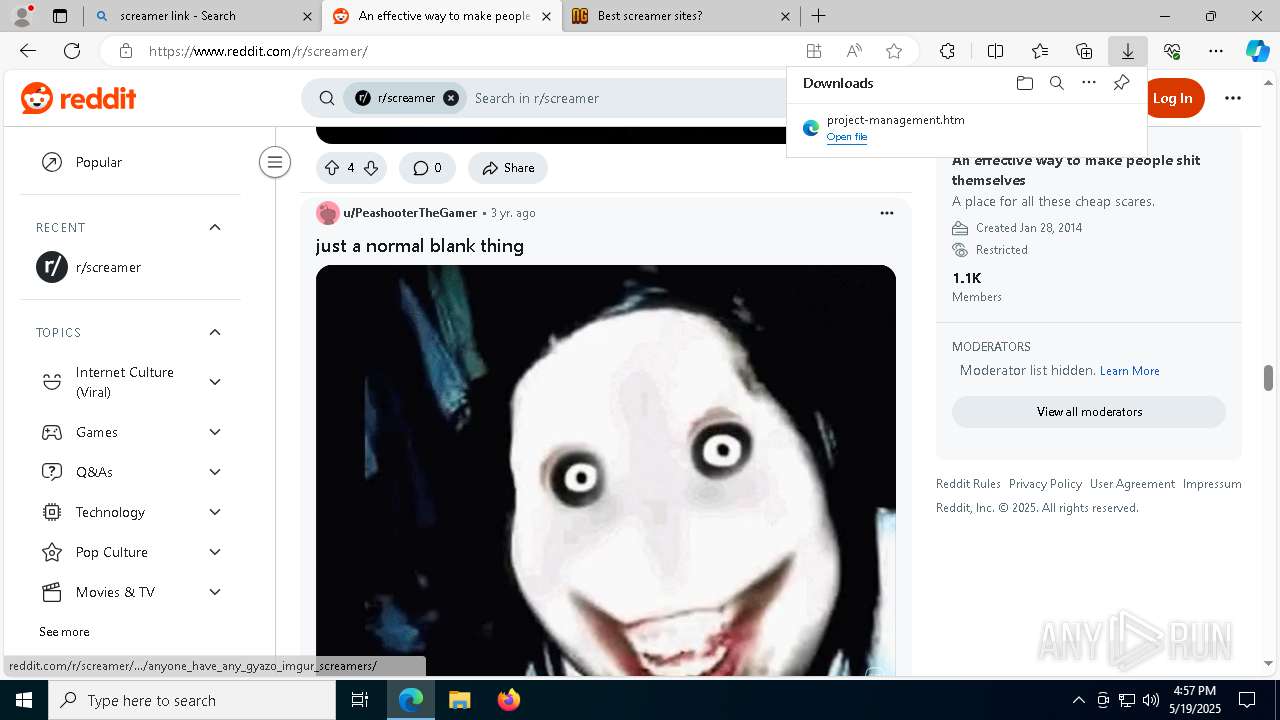The height and width of the screenshot is (720, 1280).
Task: Open downloads folder icon in Downloads panel
Action: point(1024,83)
